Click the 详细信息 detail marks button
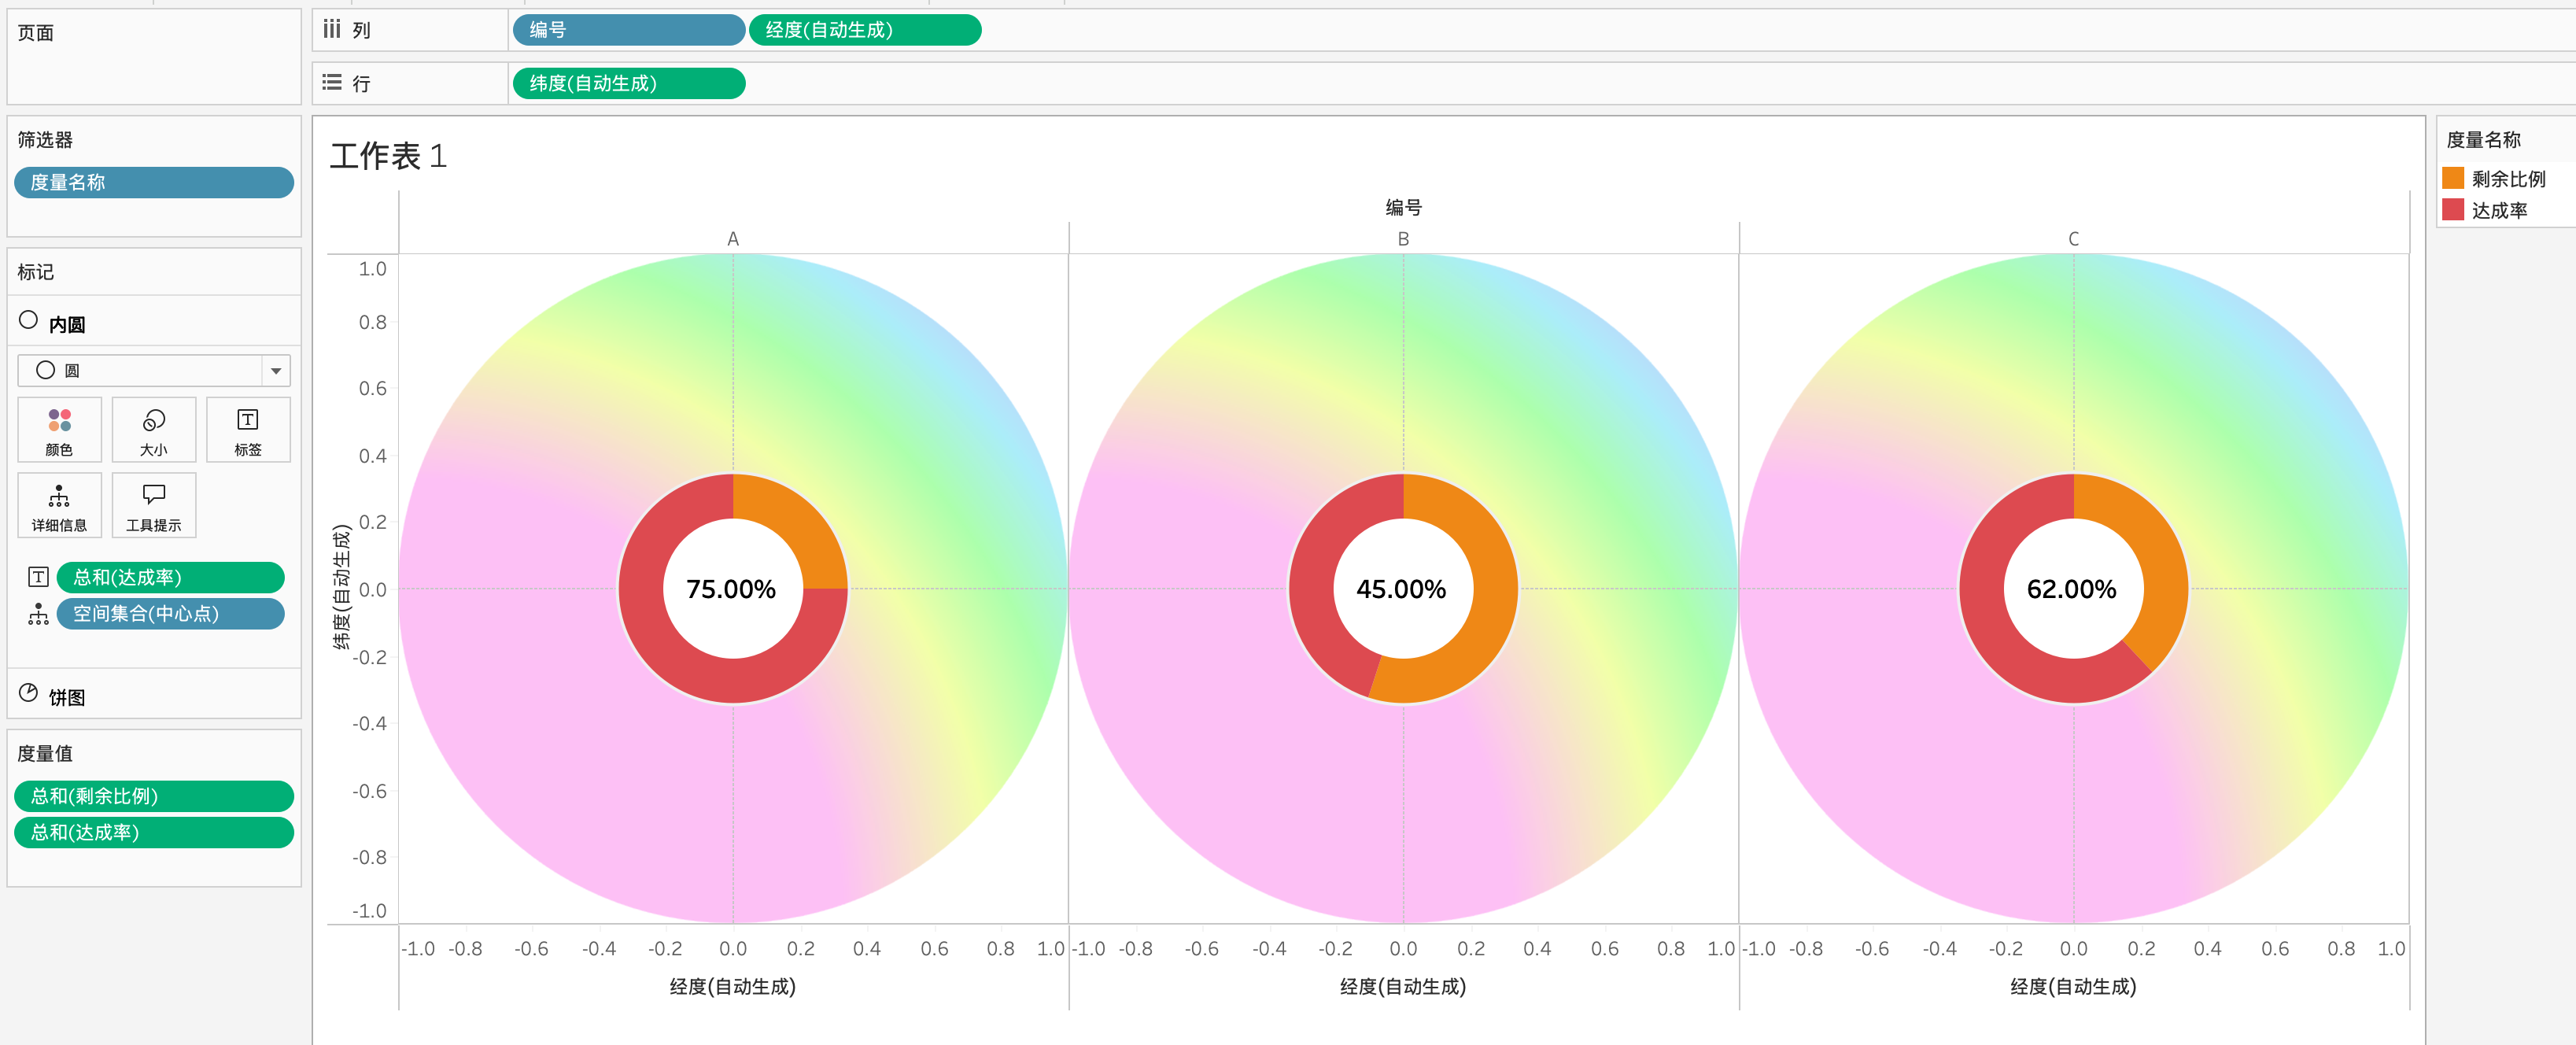Image resolution: width=2576 pixels, height=1045 pixels. pyautogui.click(x=59, y=506)
